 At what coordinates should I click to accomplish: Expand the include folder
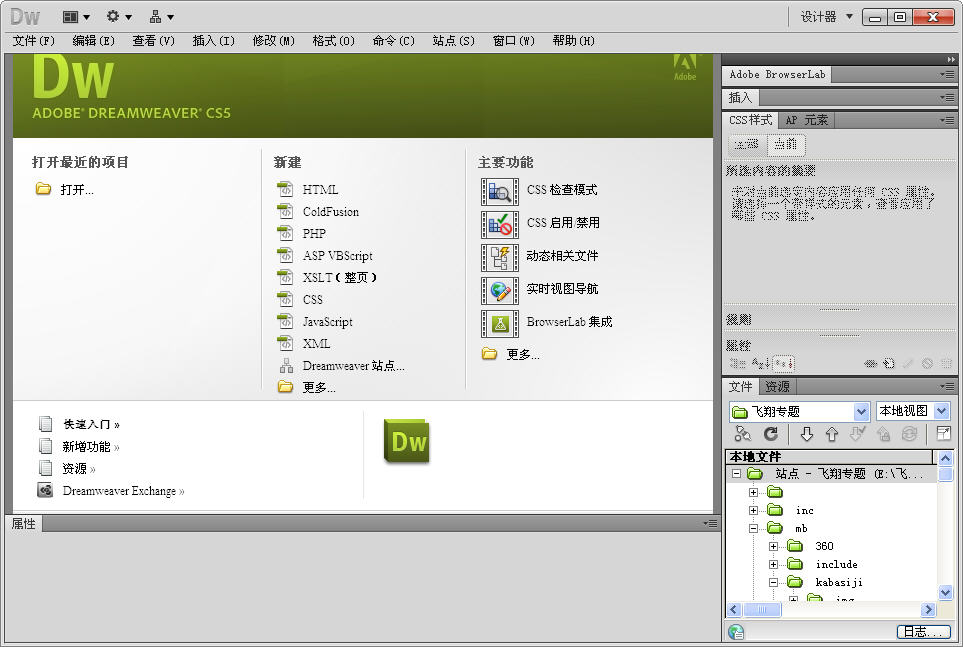(x=773, y=564)
